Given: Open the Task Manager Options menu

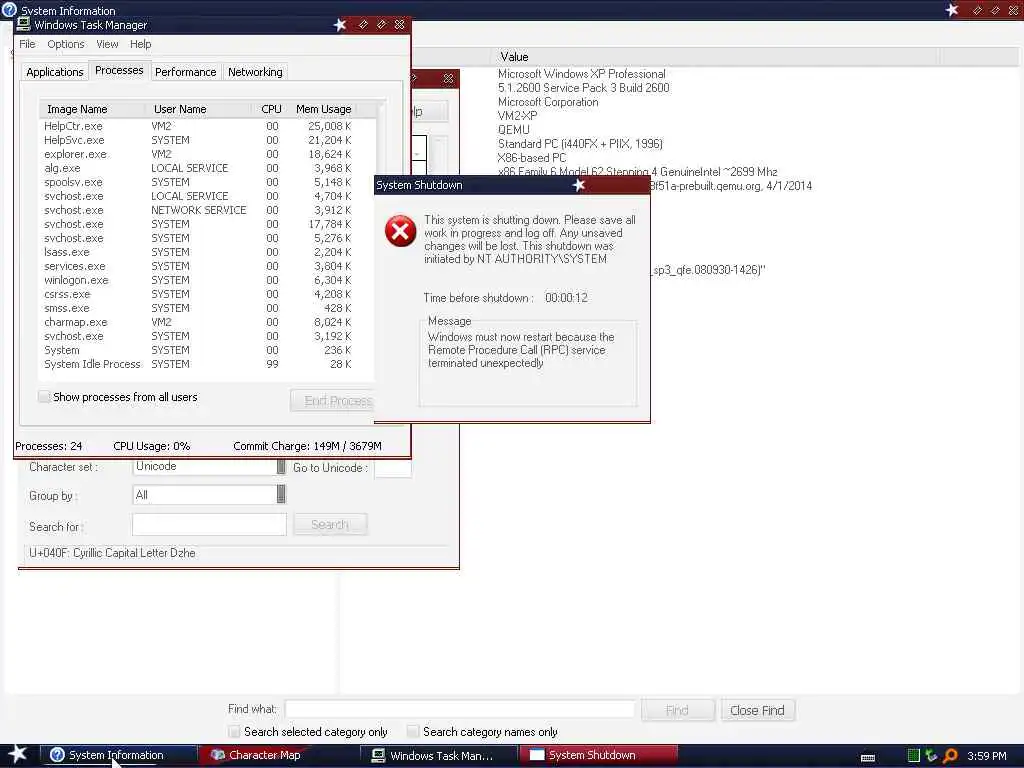Looking at the screenshot, I should pos(65,44).
